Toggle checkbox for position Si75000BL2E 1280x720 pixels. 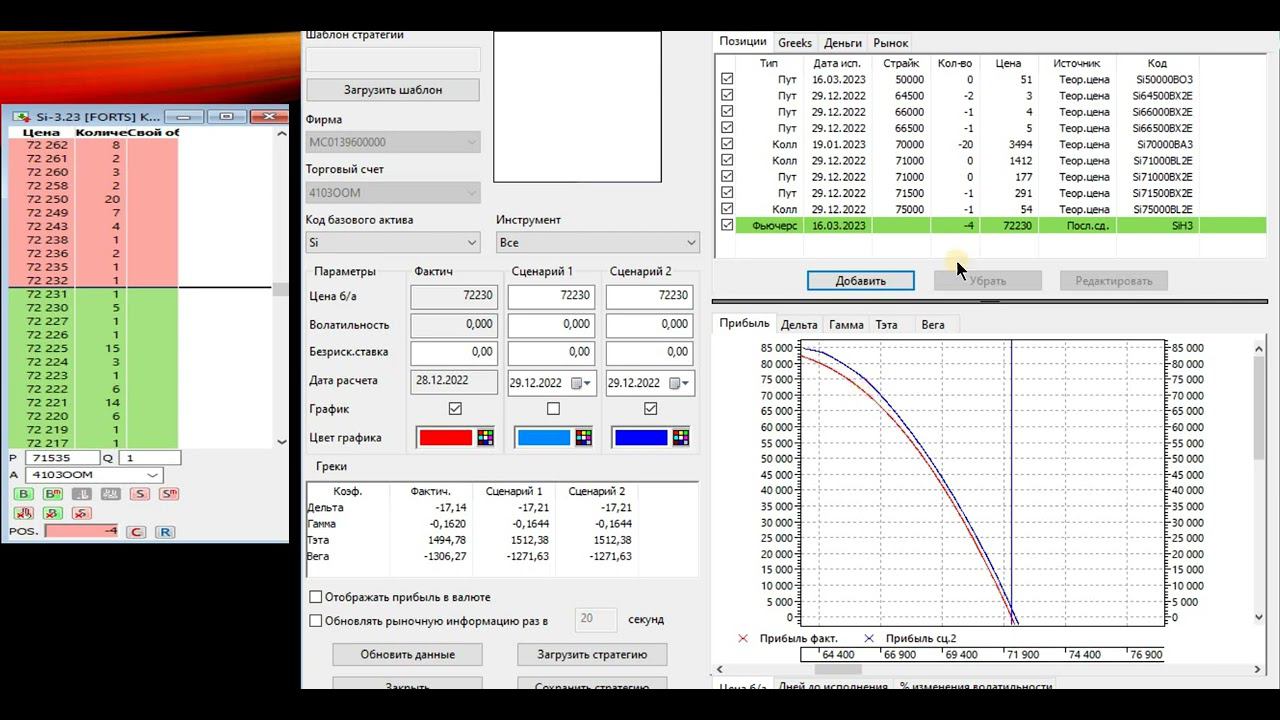pos(727,209)
